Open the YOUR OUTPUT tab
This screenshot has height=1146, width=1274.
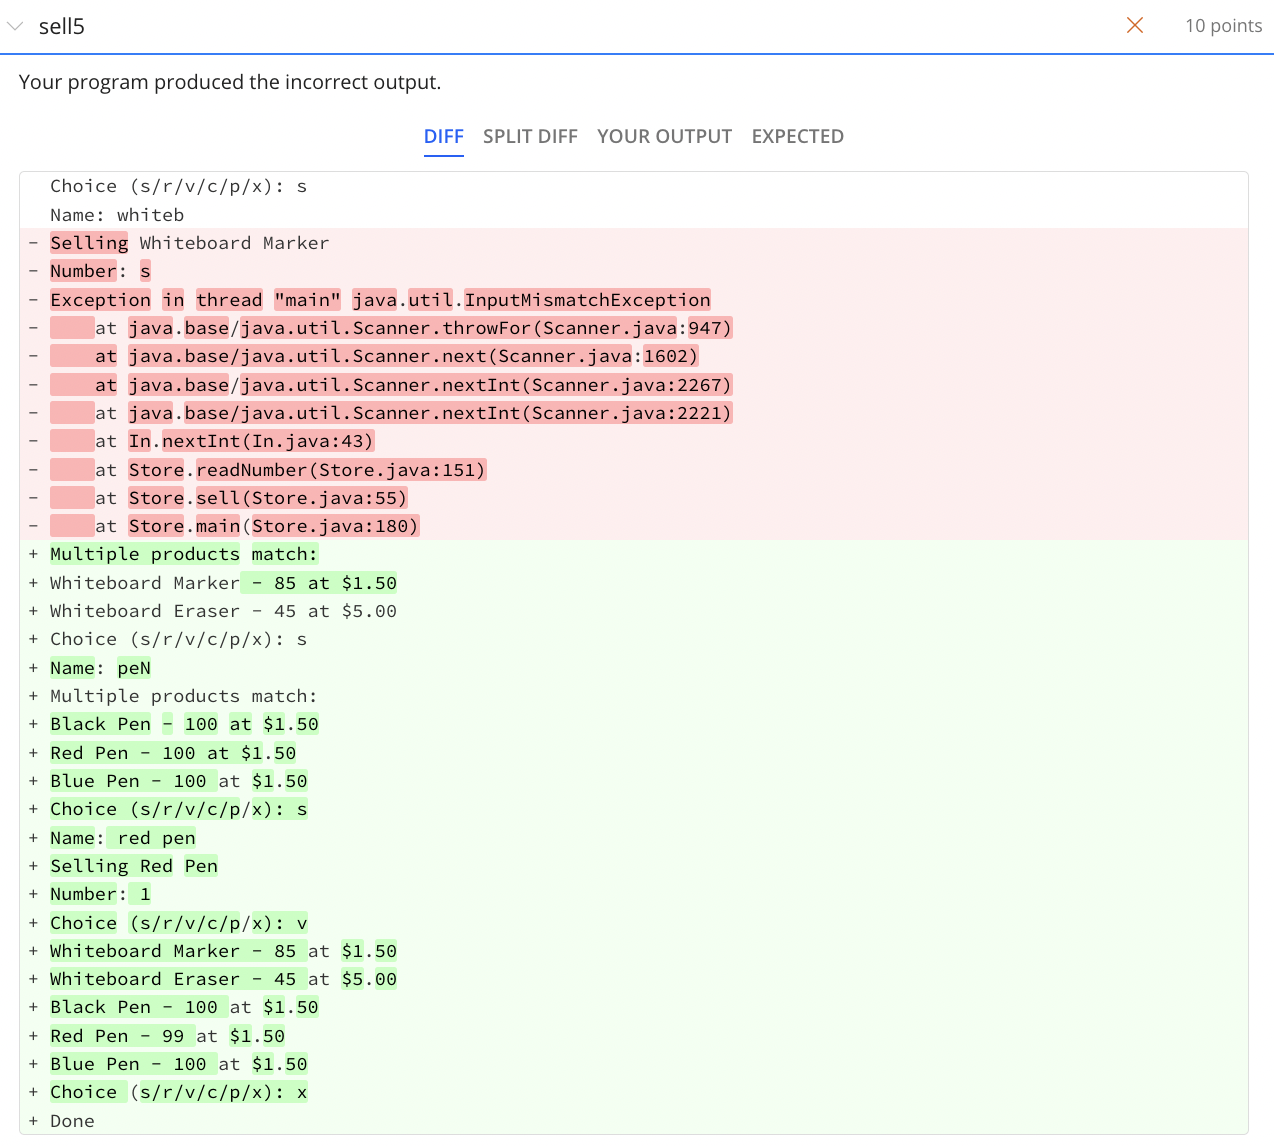click(x=664, y=136)
